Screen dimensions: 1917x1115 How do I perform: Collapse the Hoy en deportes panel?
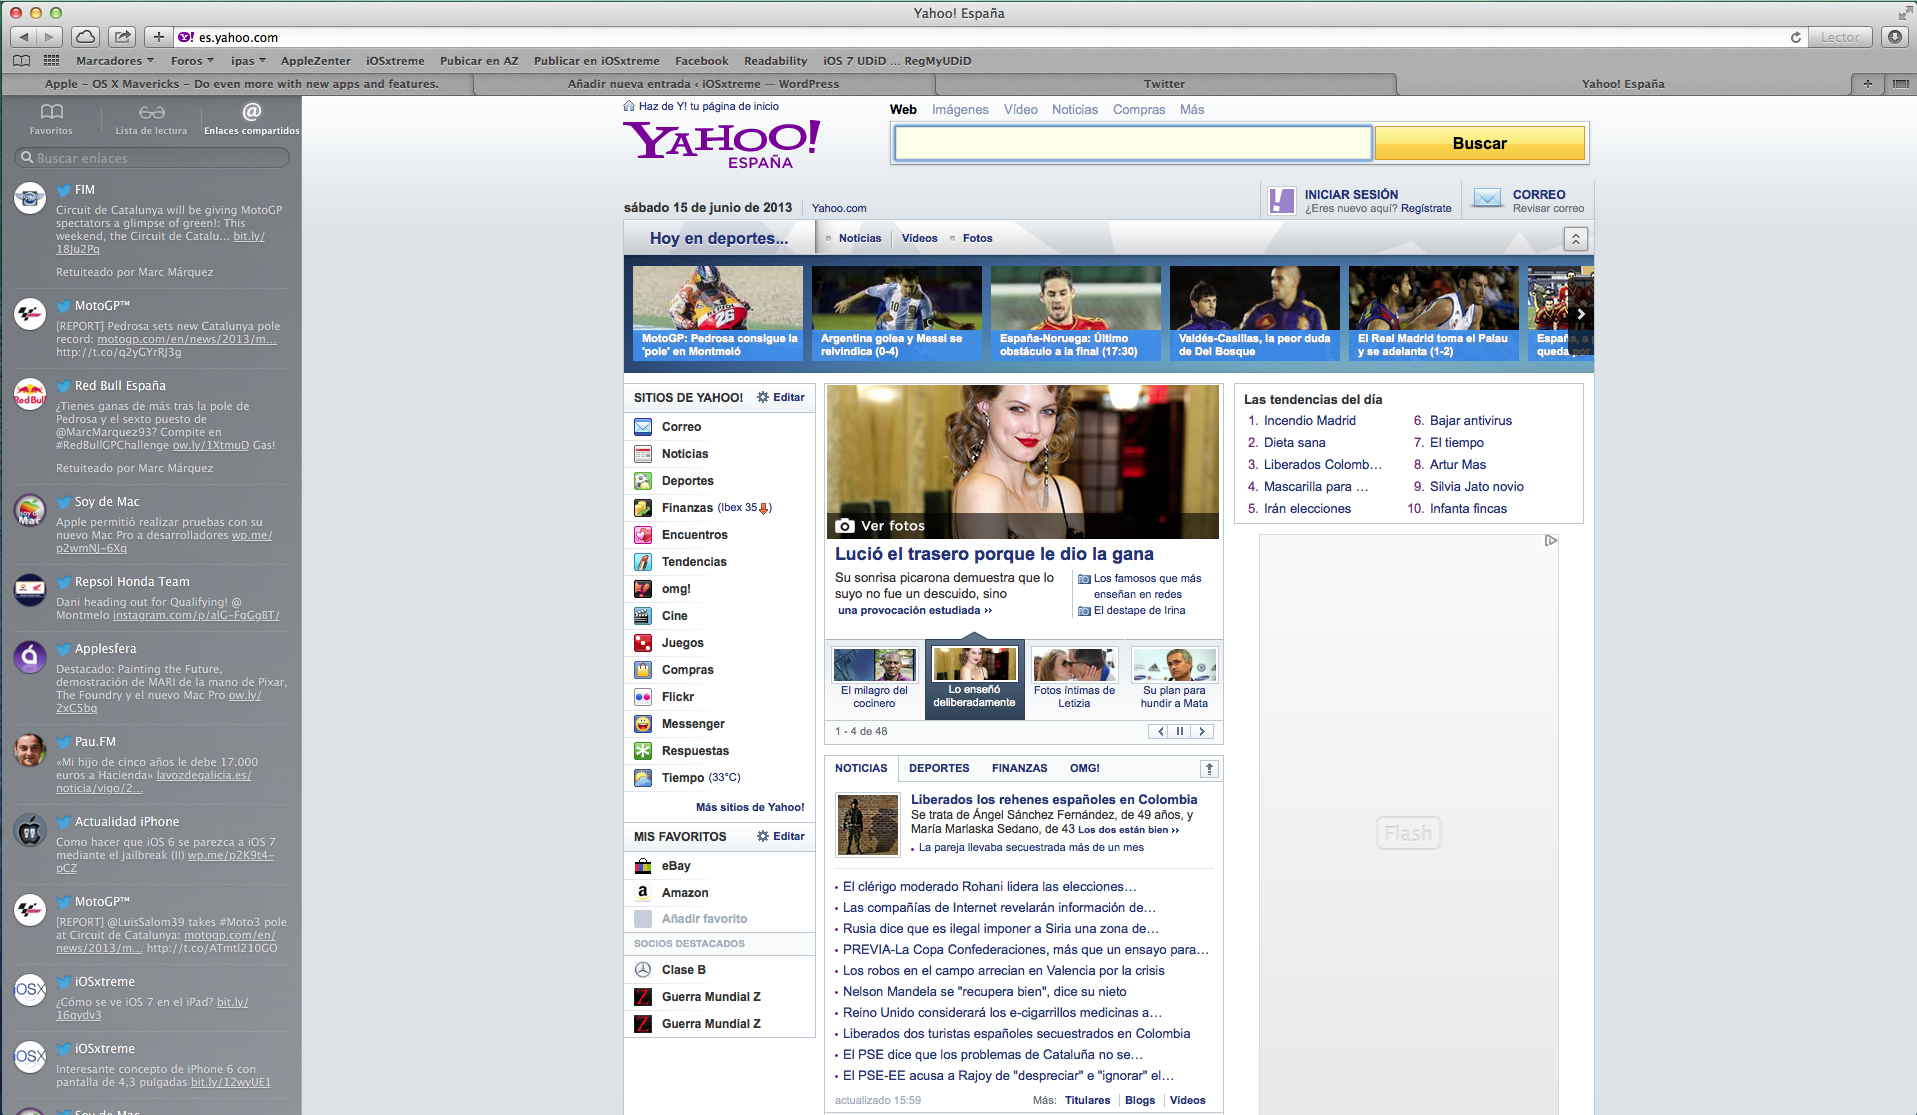[1575, 238]
